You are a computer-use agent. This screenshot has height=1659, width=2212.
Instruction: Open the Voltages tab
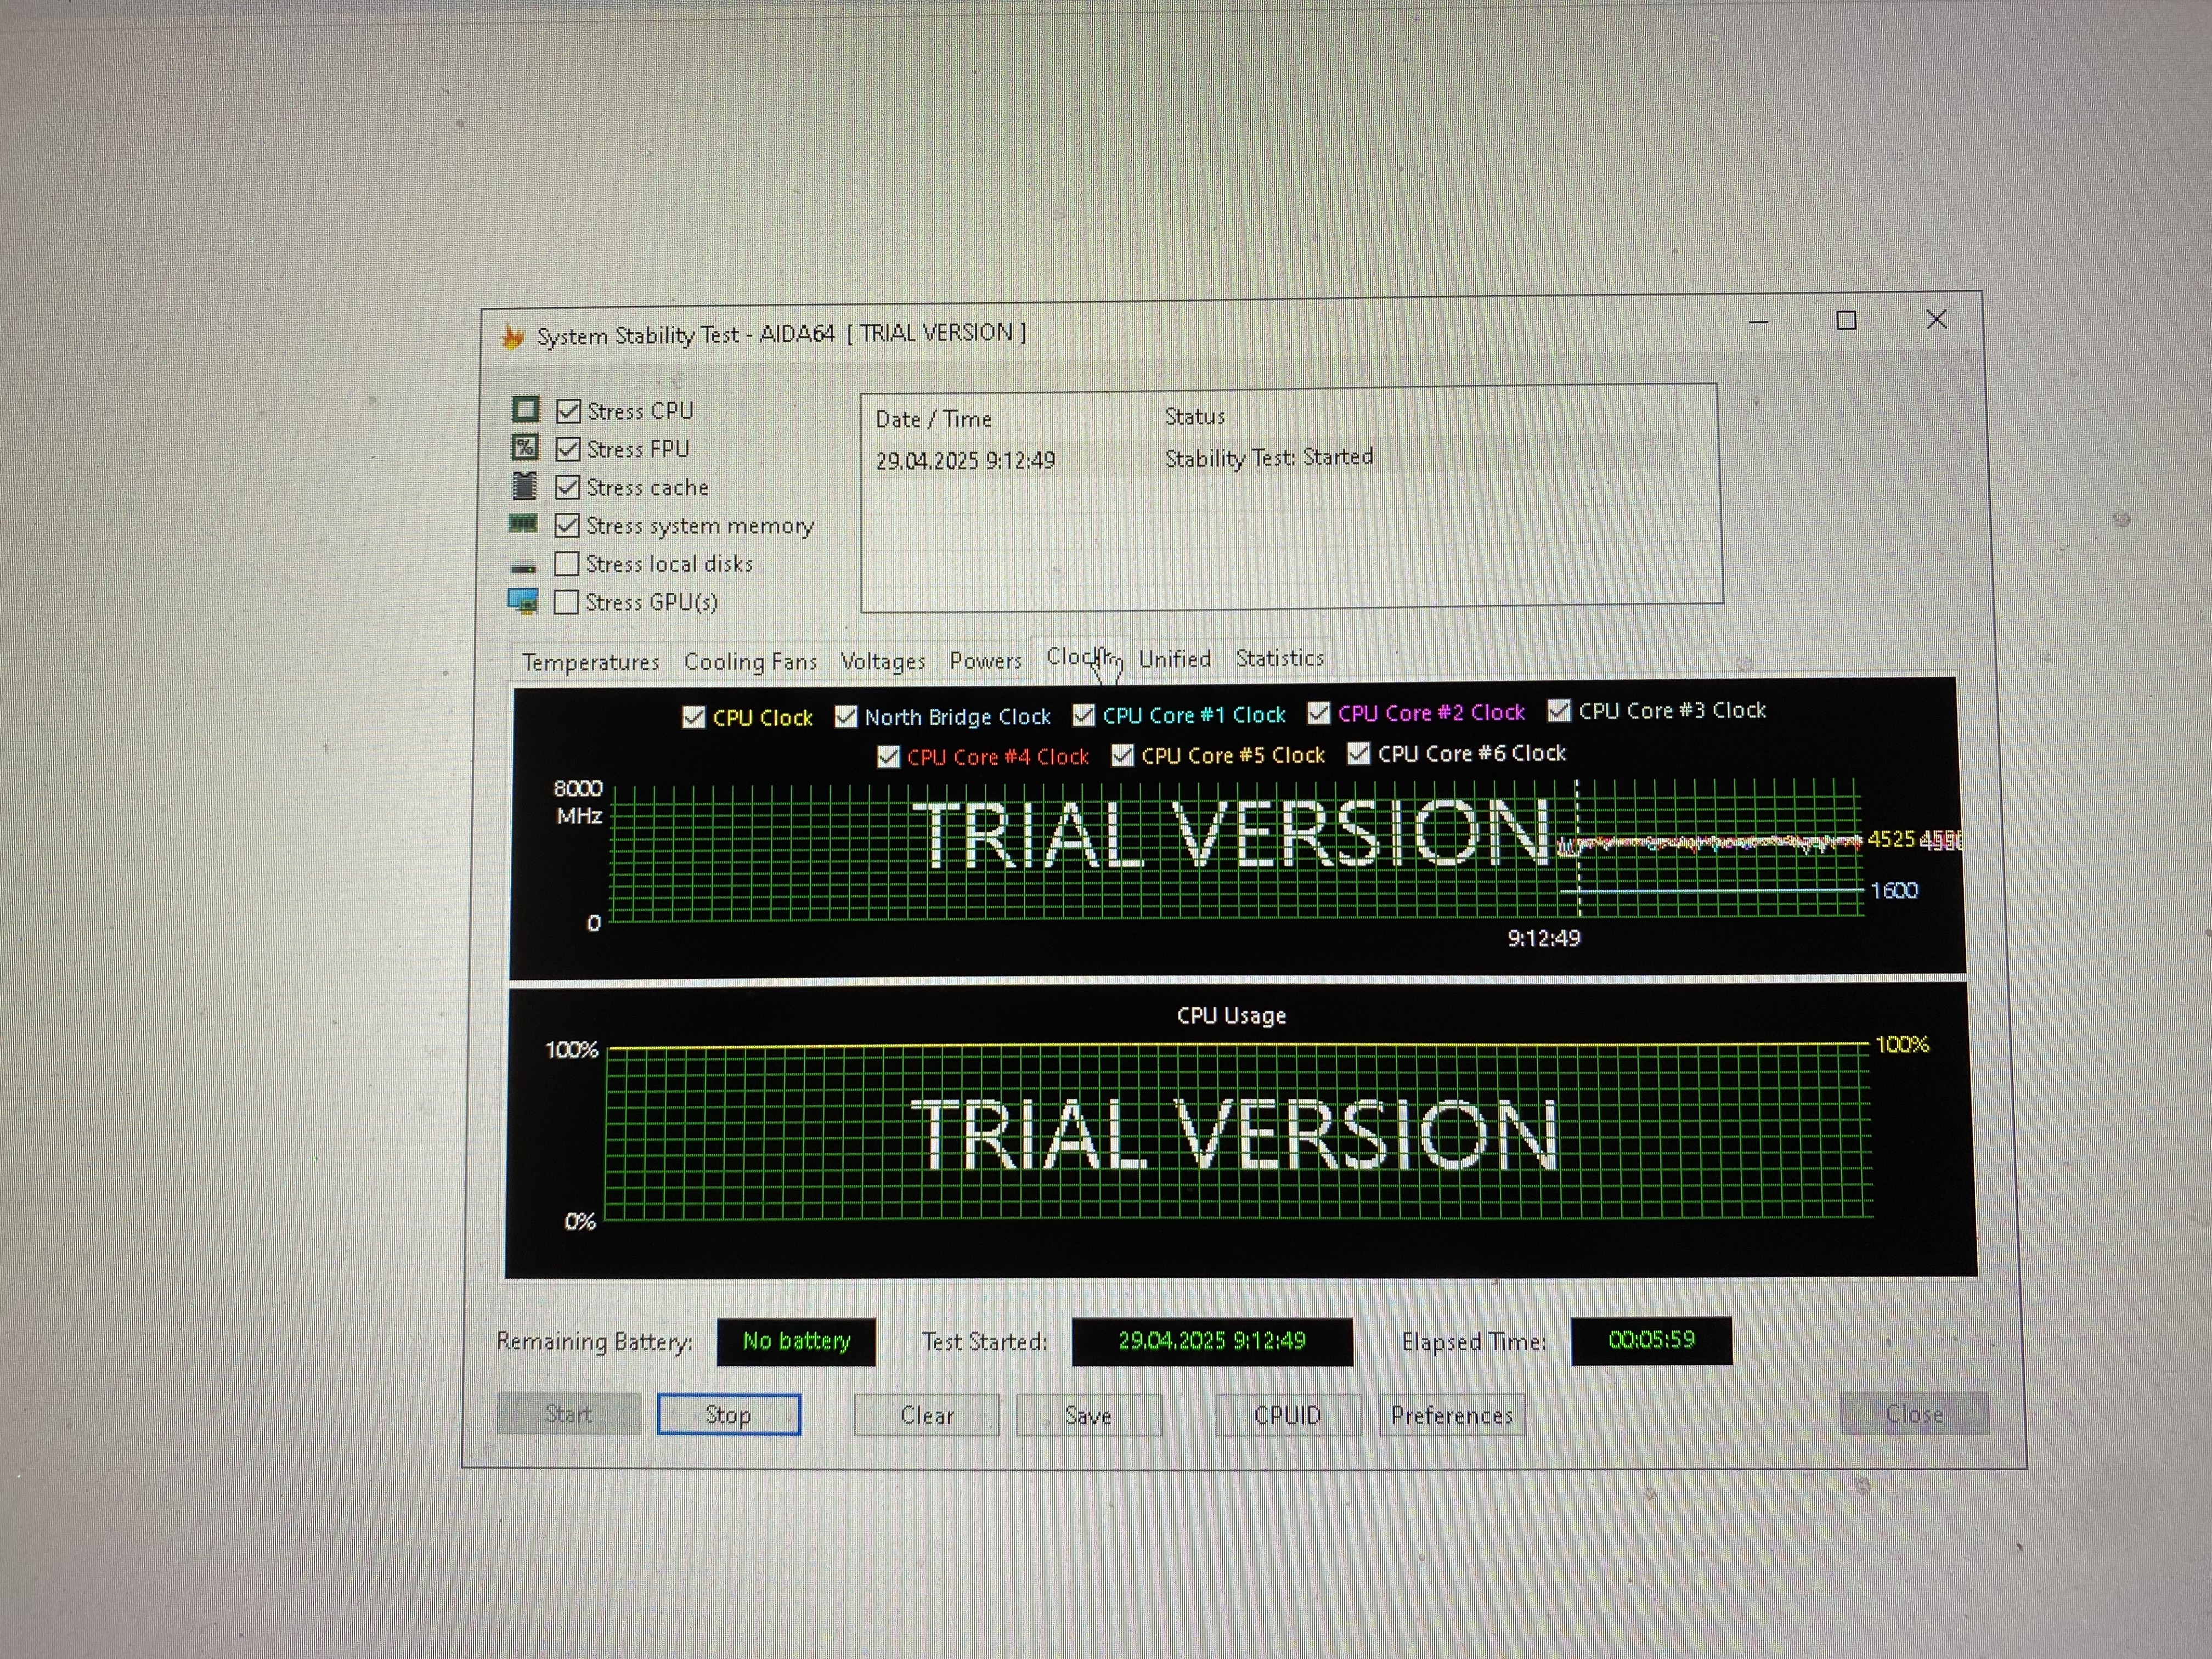tap(883, 661)
